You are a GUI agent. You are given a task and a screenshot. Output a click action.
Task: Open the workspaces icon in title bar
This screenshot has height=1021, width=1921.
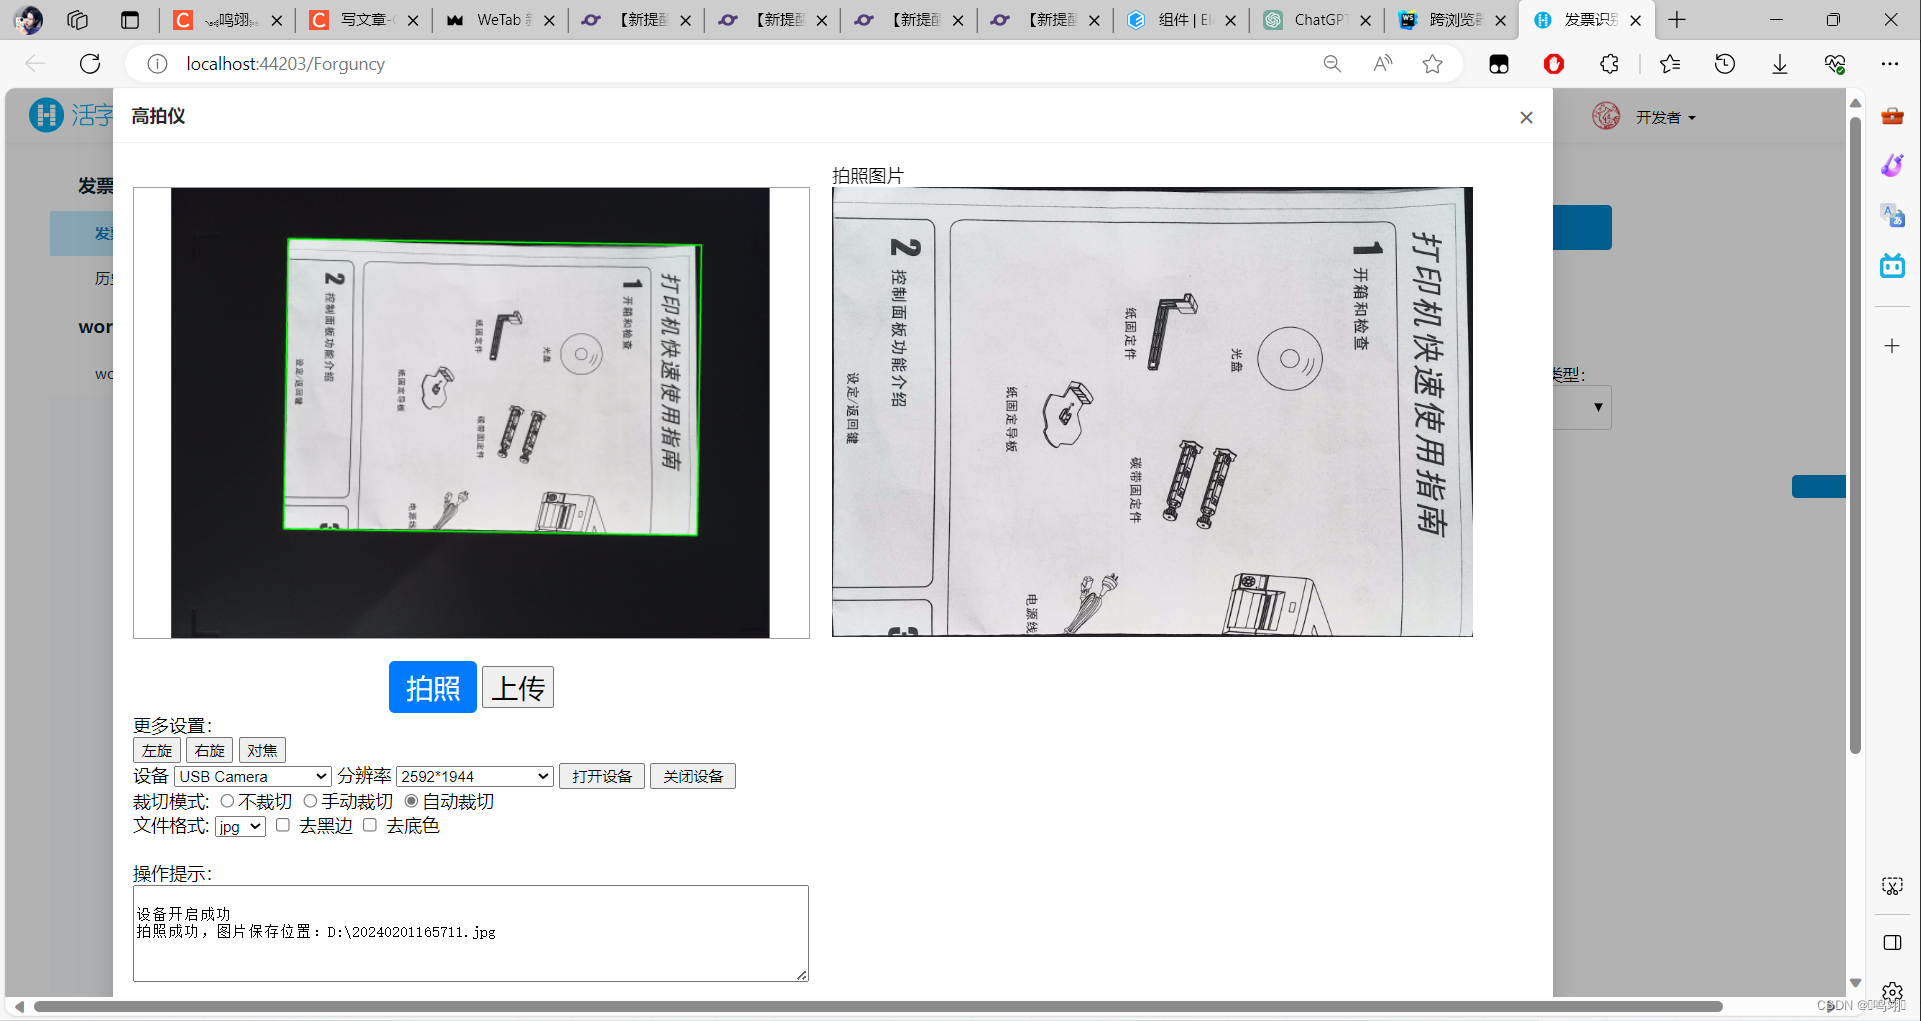coord(78,20)
